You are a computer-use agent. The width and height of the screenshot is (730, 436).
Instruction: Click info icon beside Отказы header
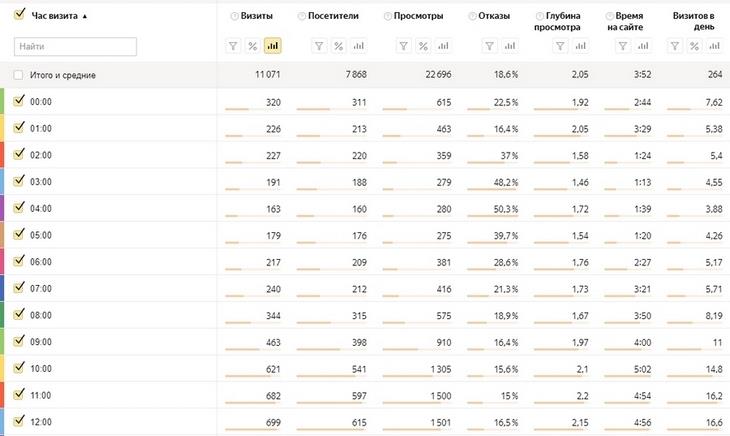point(472,17)
